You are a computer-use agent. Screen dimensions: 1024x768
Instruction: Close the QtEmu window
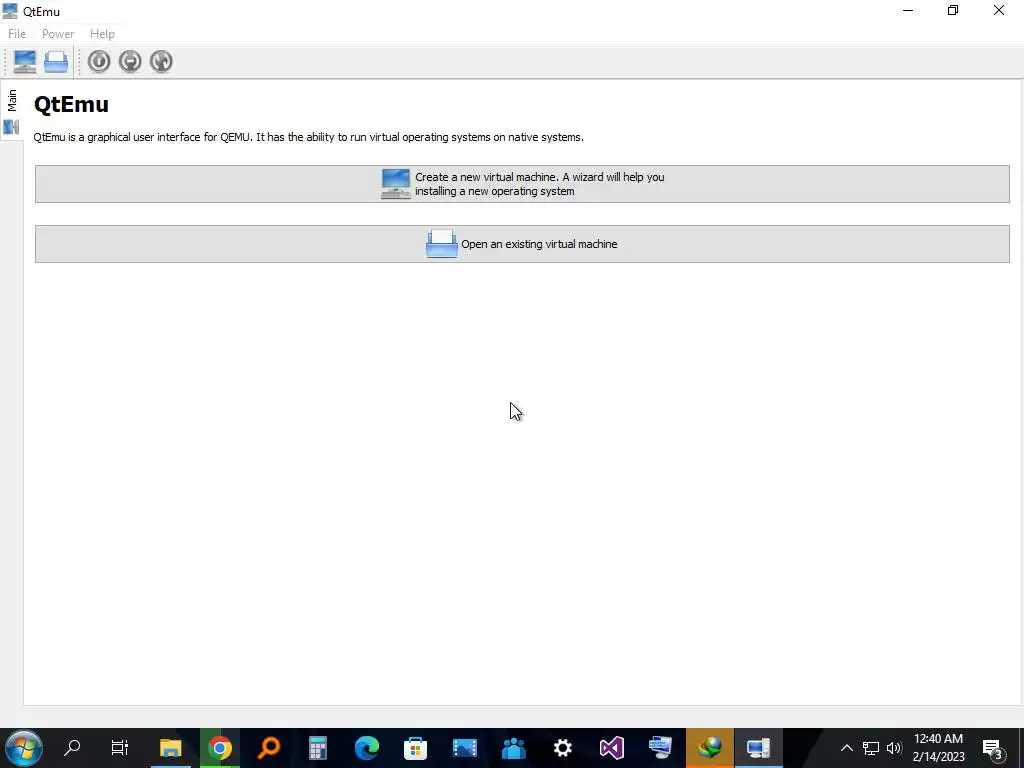999,10
